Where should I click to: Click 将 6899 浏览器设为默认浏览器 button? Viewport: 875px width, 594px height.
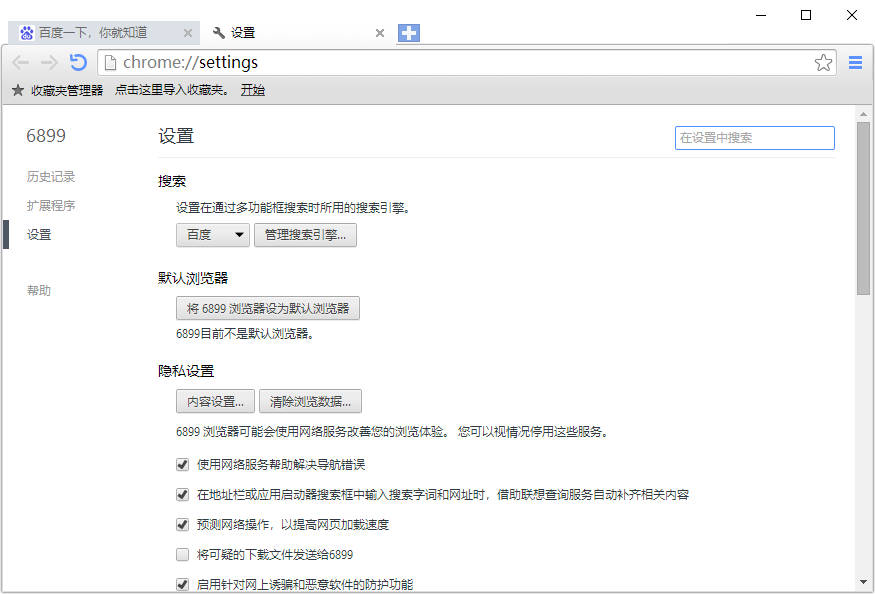click(x=267, y=308)
